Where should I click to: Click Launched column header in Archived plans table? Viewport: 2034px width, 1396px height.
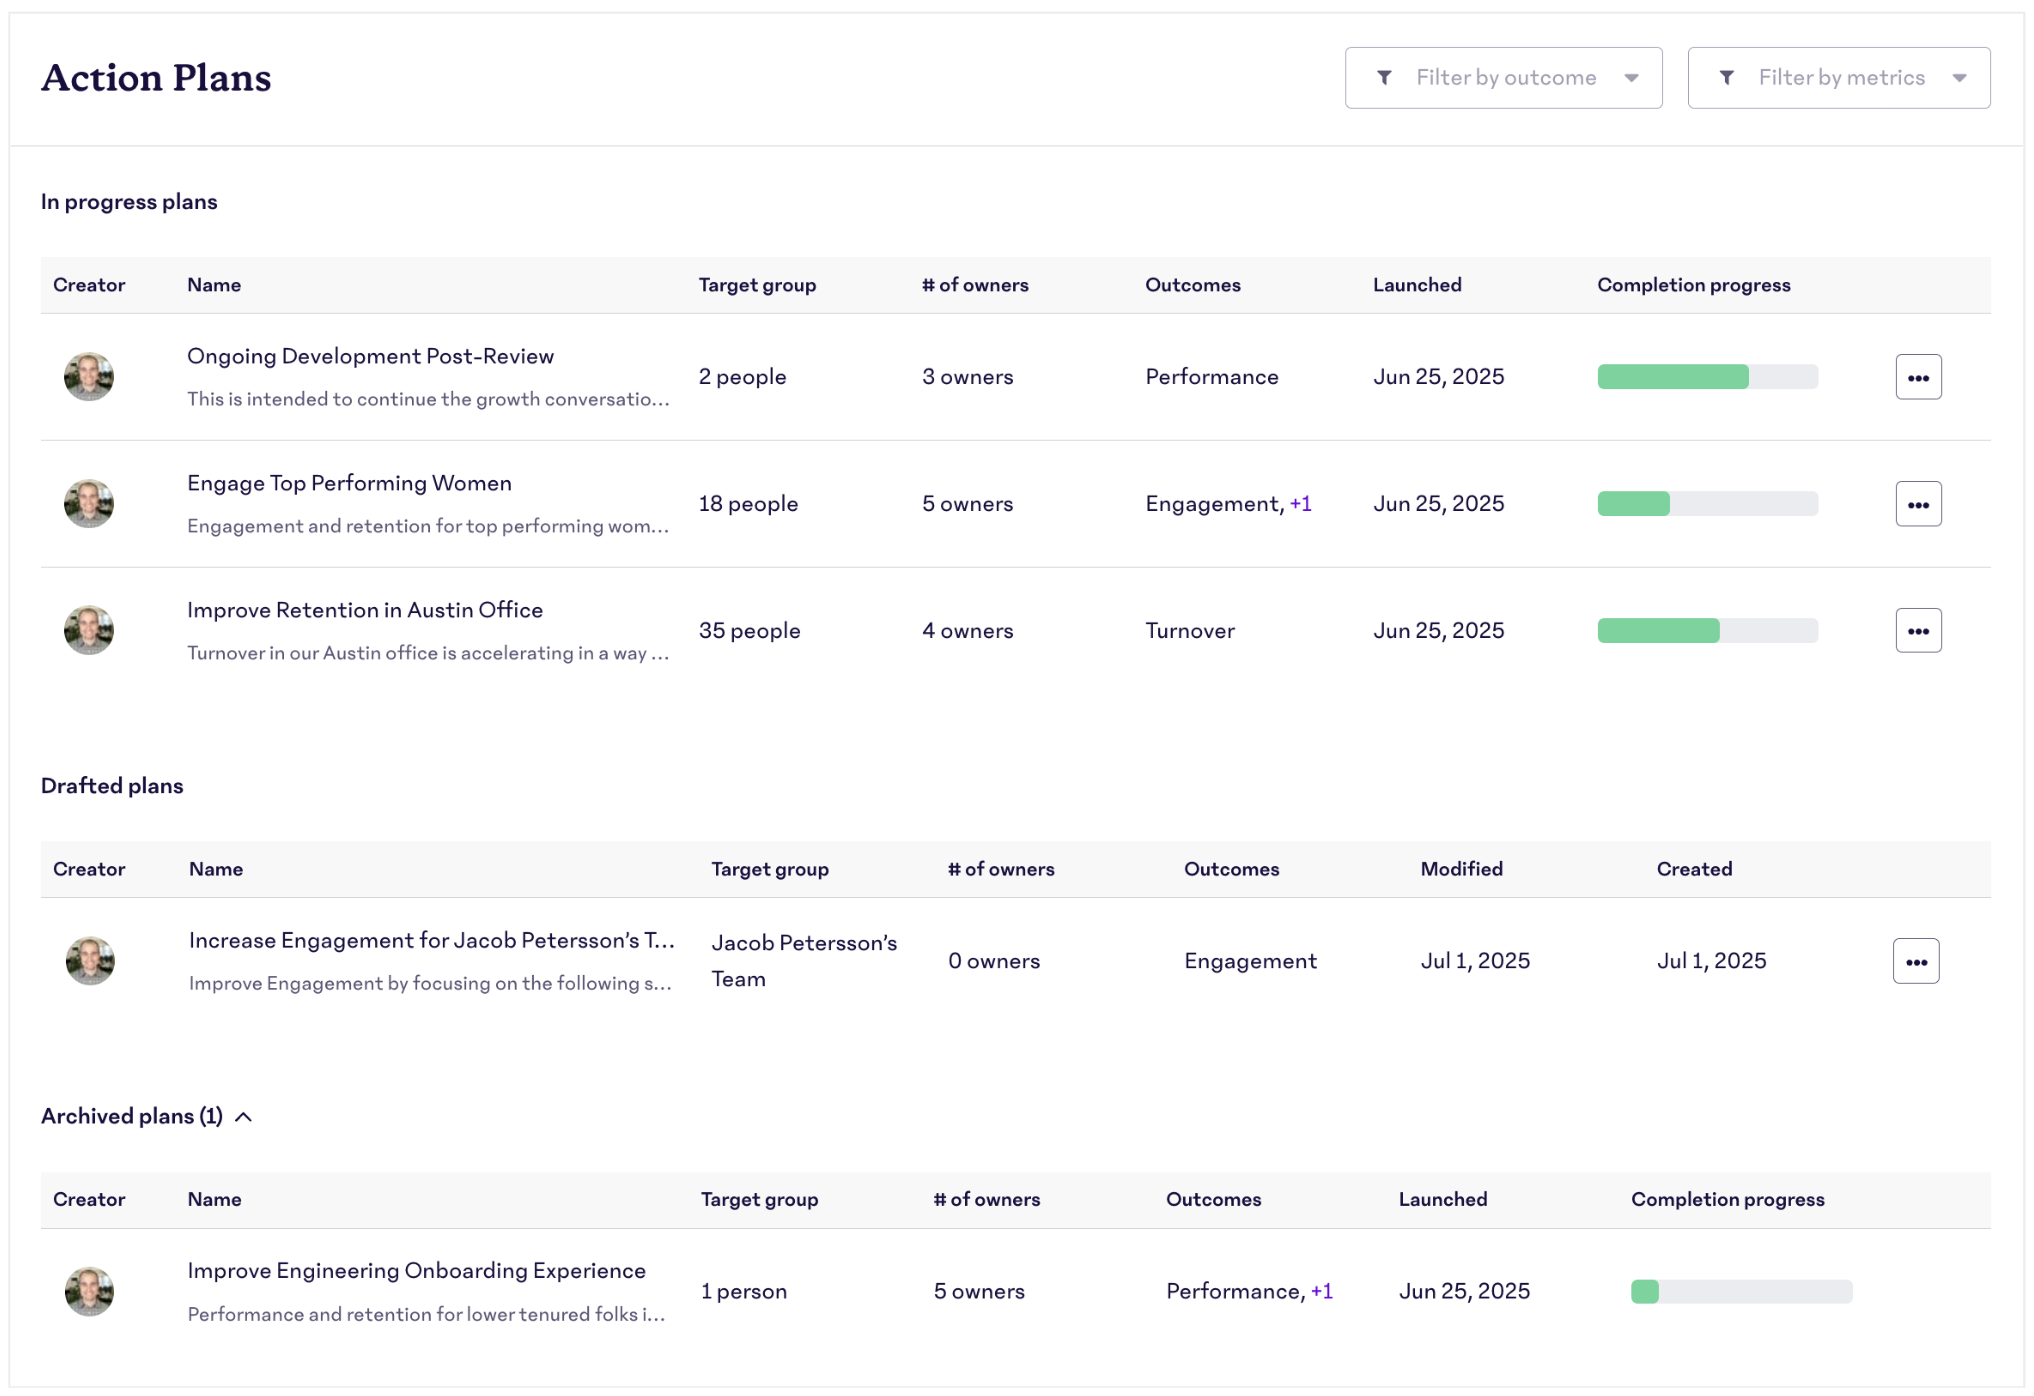1443,1199
